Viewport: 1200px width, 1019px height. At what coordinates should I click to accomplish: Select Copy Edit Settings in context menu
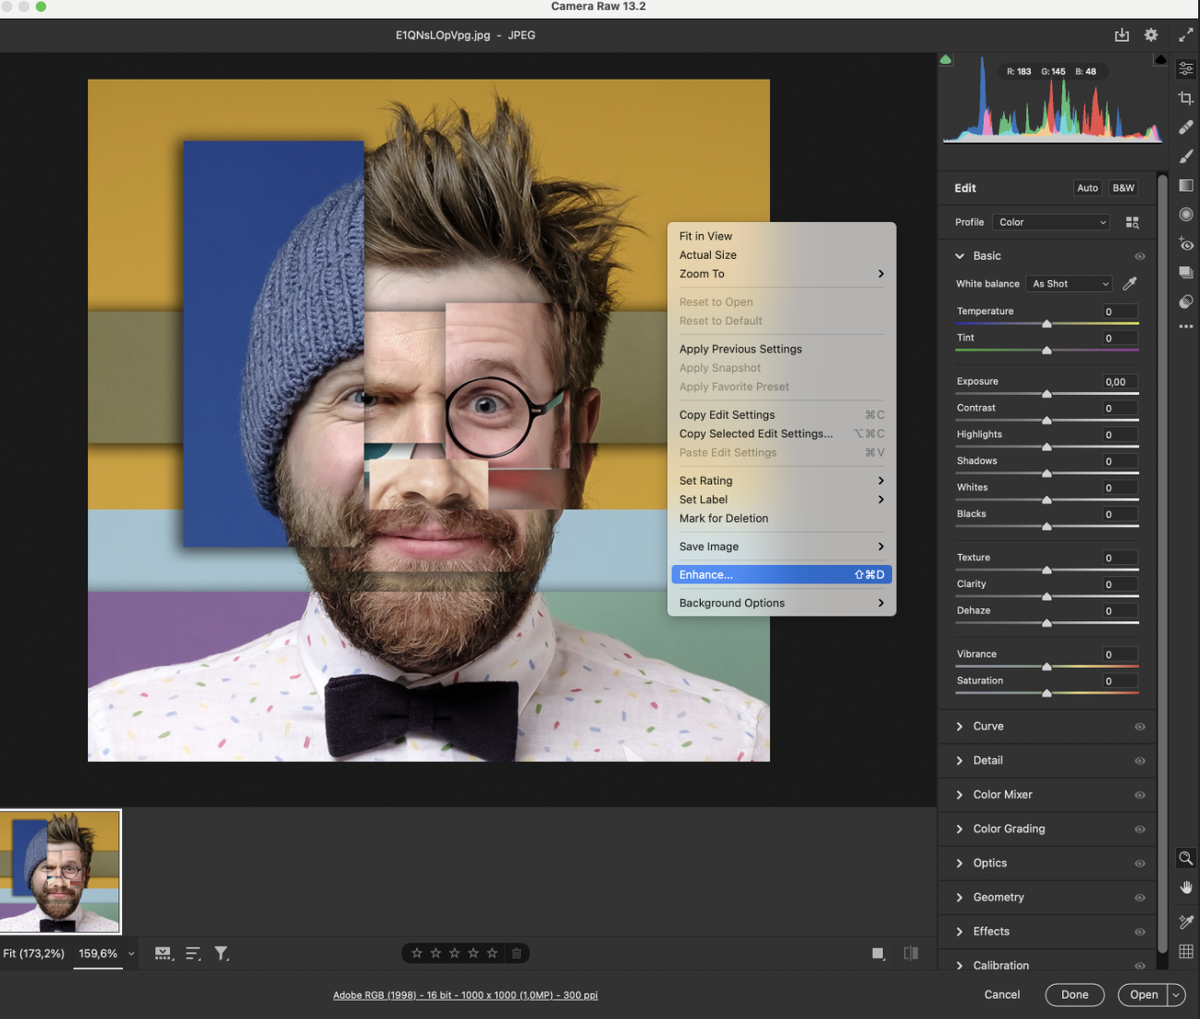tap(727, 415)
